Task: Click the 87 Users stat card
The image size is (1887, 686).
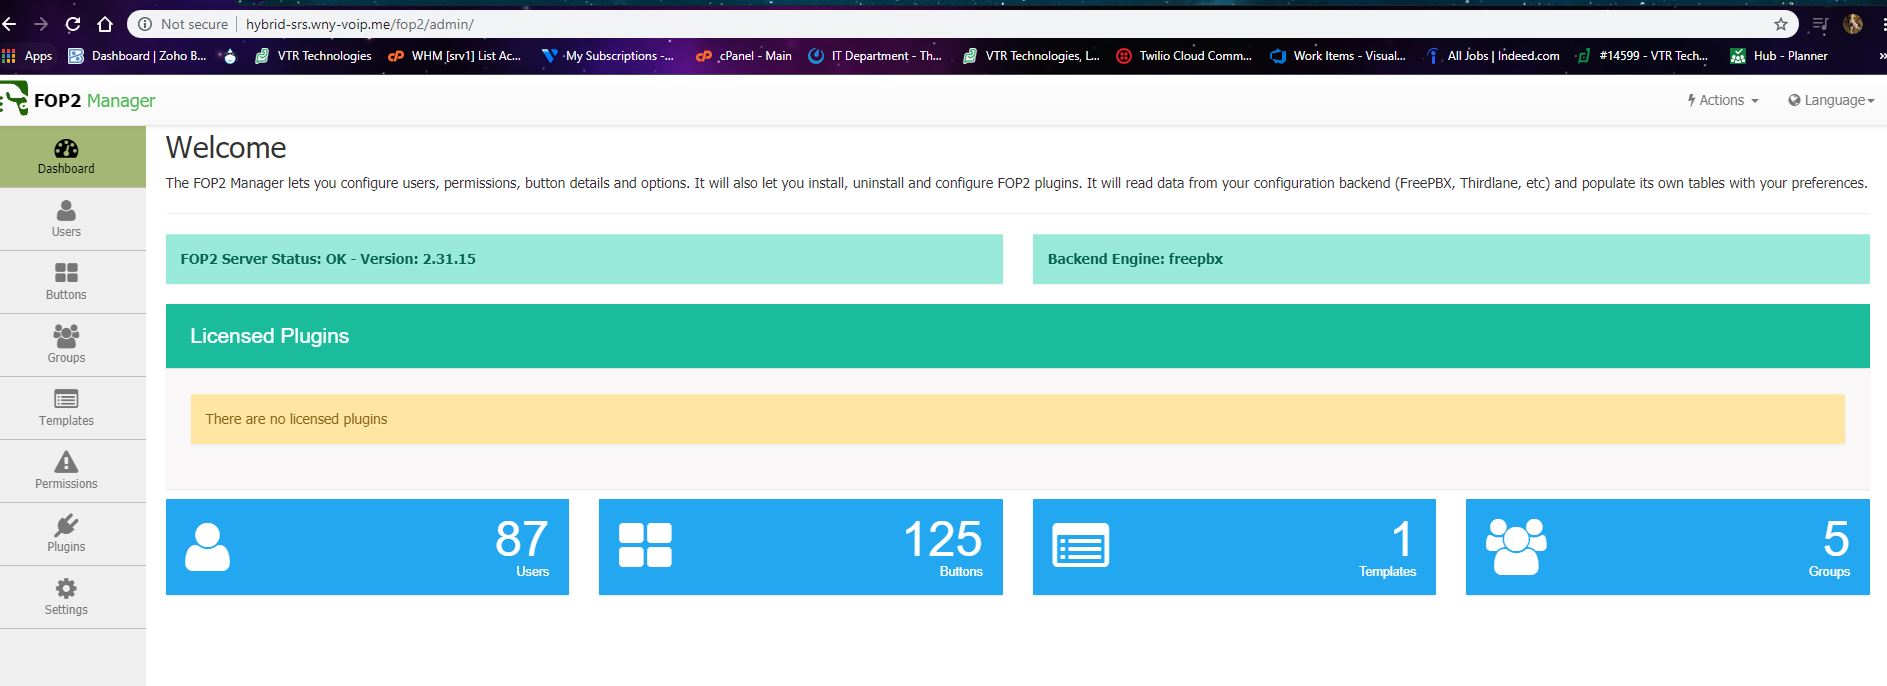Action: click(367, 547)
